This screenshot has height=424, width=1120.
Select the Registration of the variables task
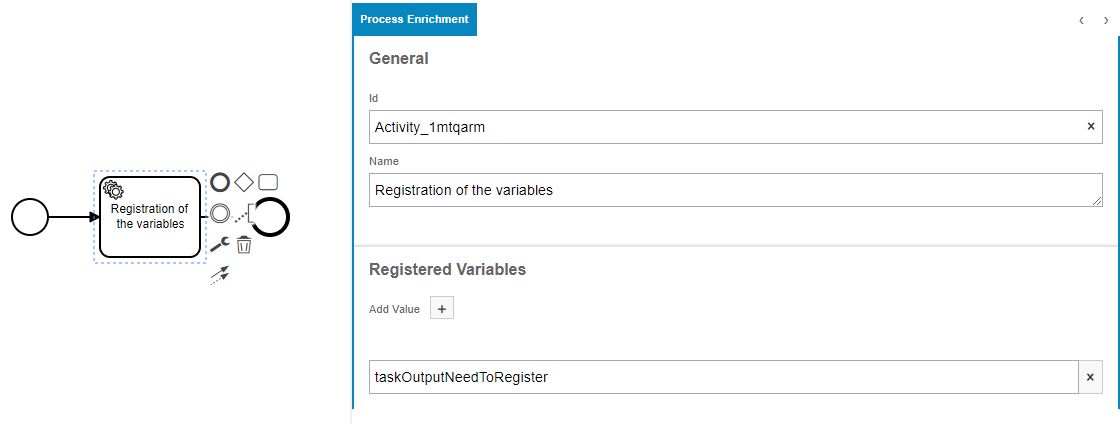click(x=150, y=217)
